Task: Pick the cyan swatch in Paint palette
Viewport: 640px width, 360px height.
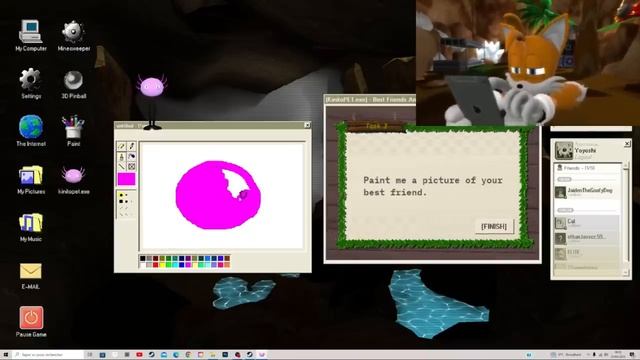Action: (175, 265)
